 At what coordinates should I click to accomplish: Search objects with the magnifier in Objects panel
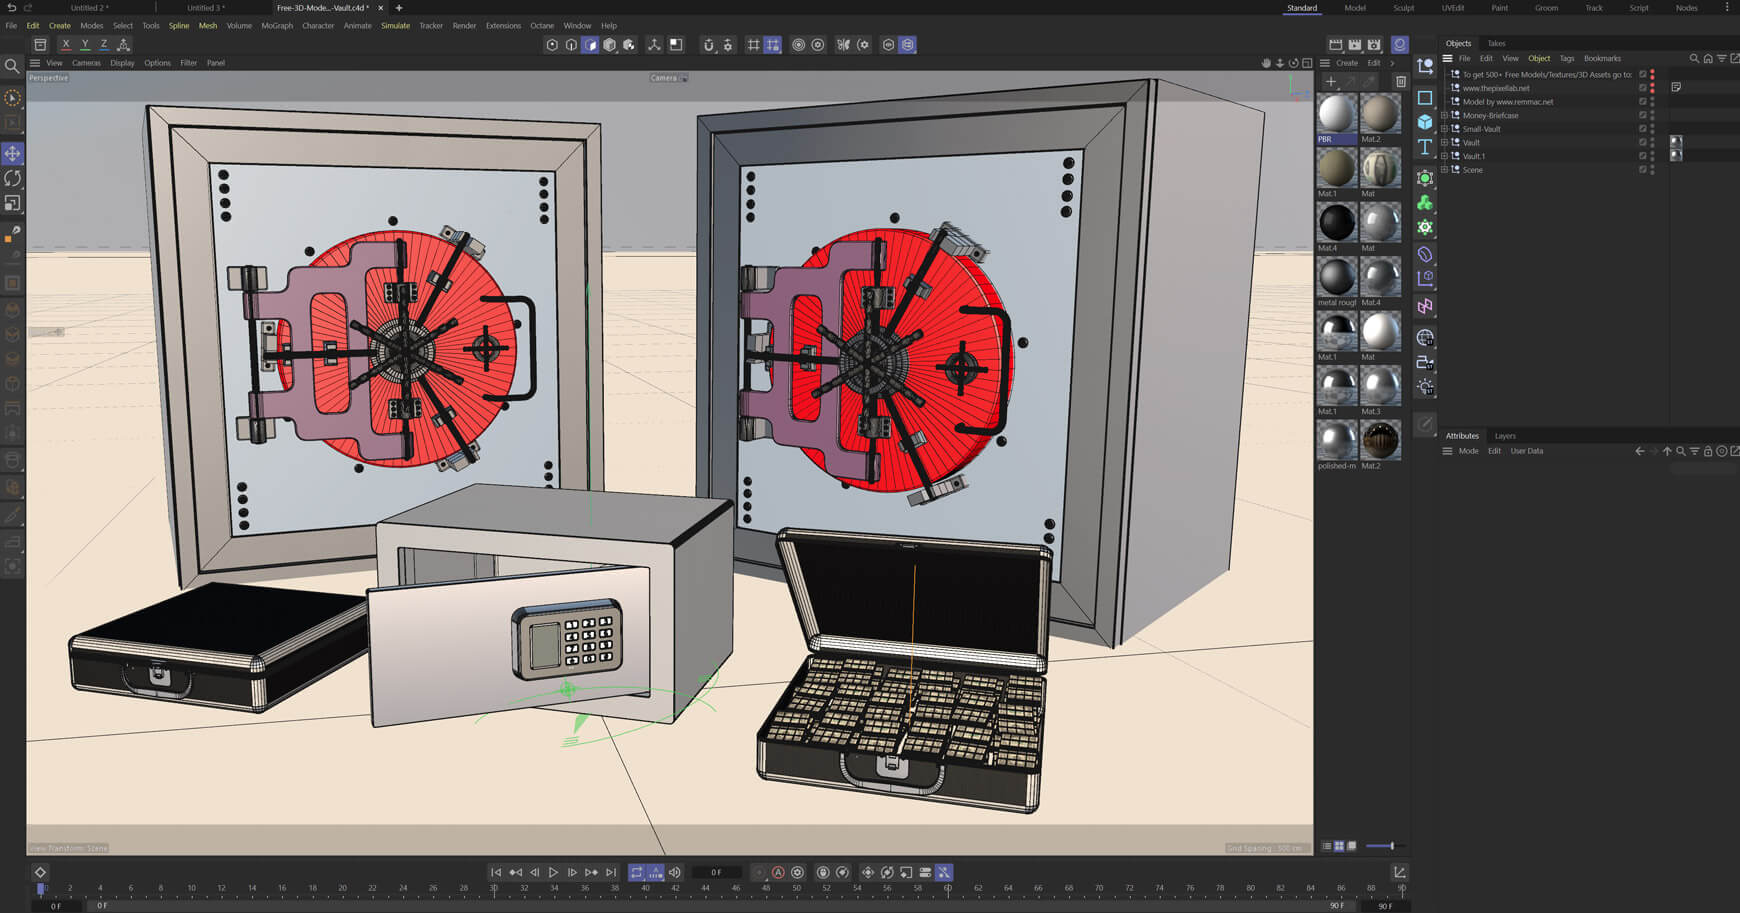tap(1694, 58)
